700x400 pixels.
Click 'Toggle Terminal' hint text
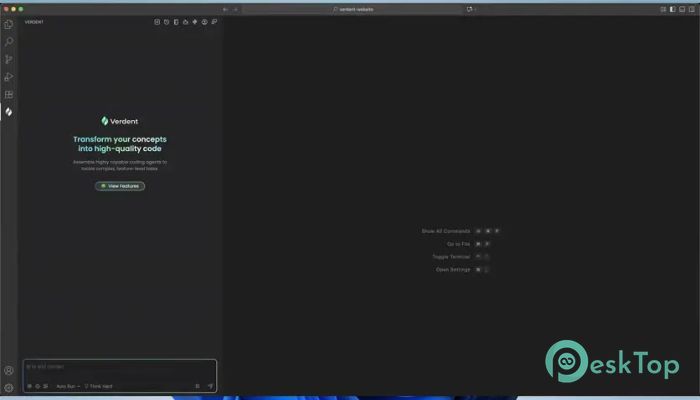(451, 257)
